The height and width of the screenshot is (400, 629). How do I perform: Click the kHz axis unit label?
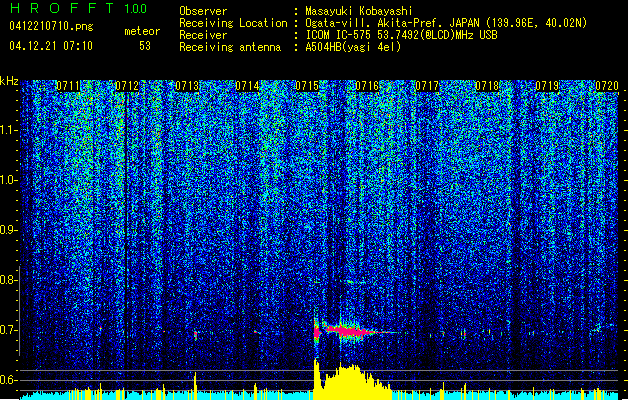9,81
